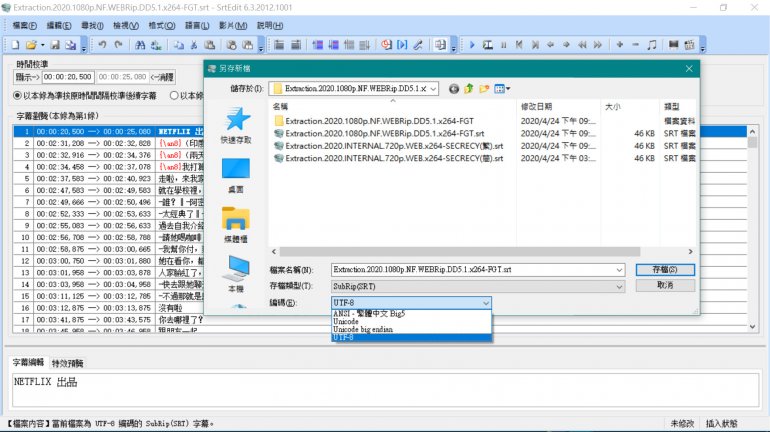Expand the first toolbar overflow options
This screenshot has width=770, height=432.
tap(84, 46)
